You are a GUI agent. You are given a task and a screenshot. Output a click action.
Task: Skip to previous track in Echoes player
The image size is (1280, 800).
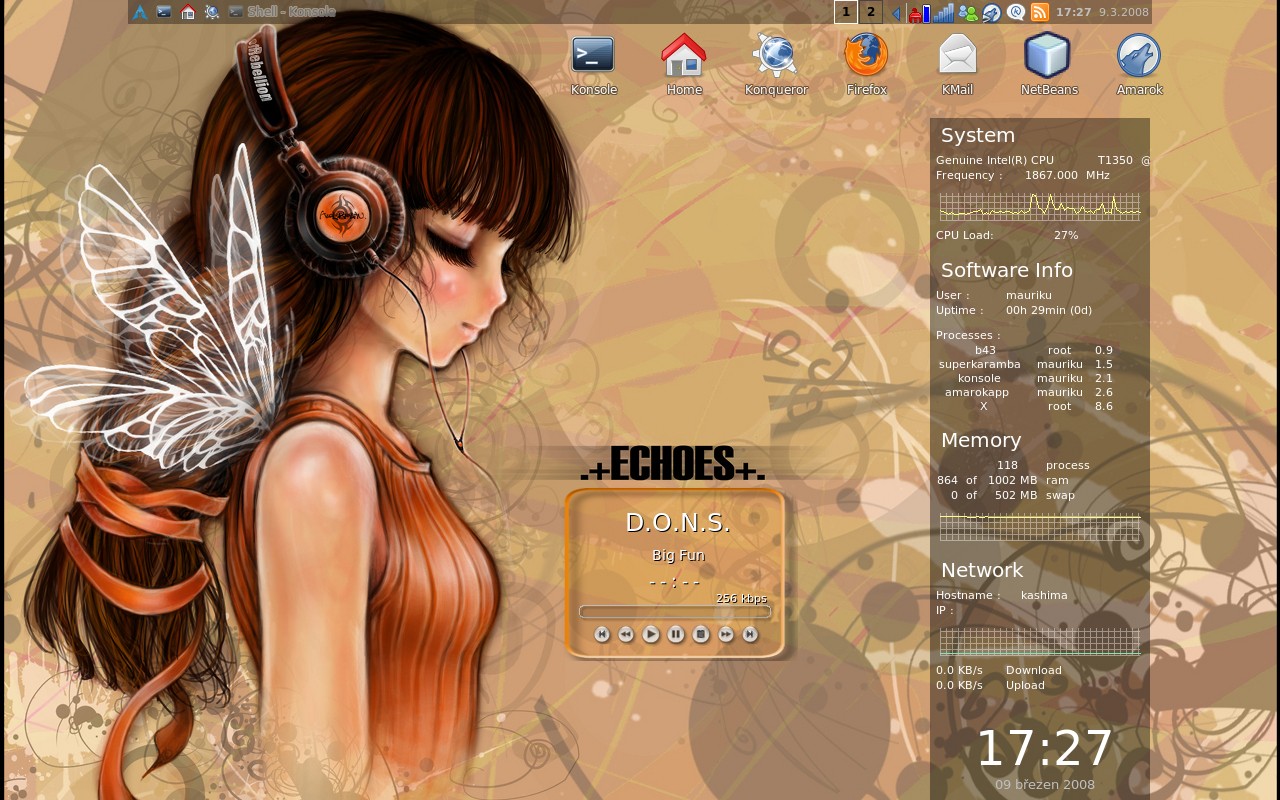(x=602, y=634)
